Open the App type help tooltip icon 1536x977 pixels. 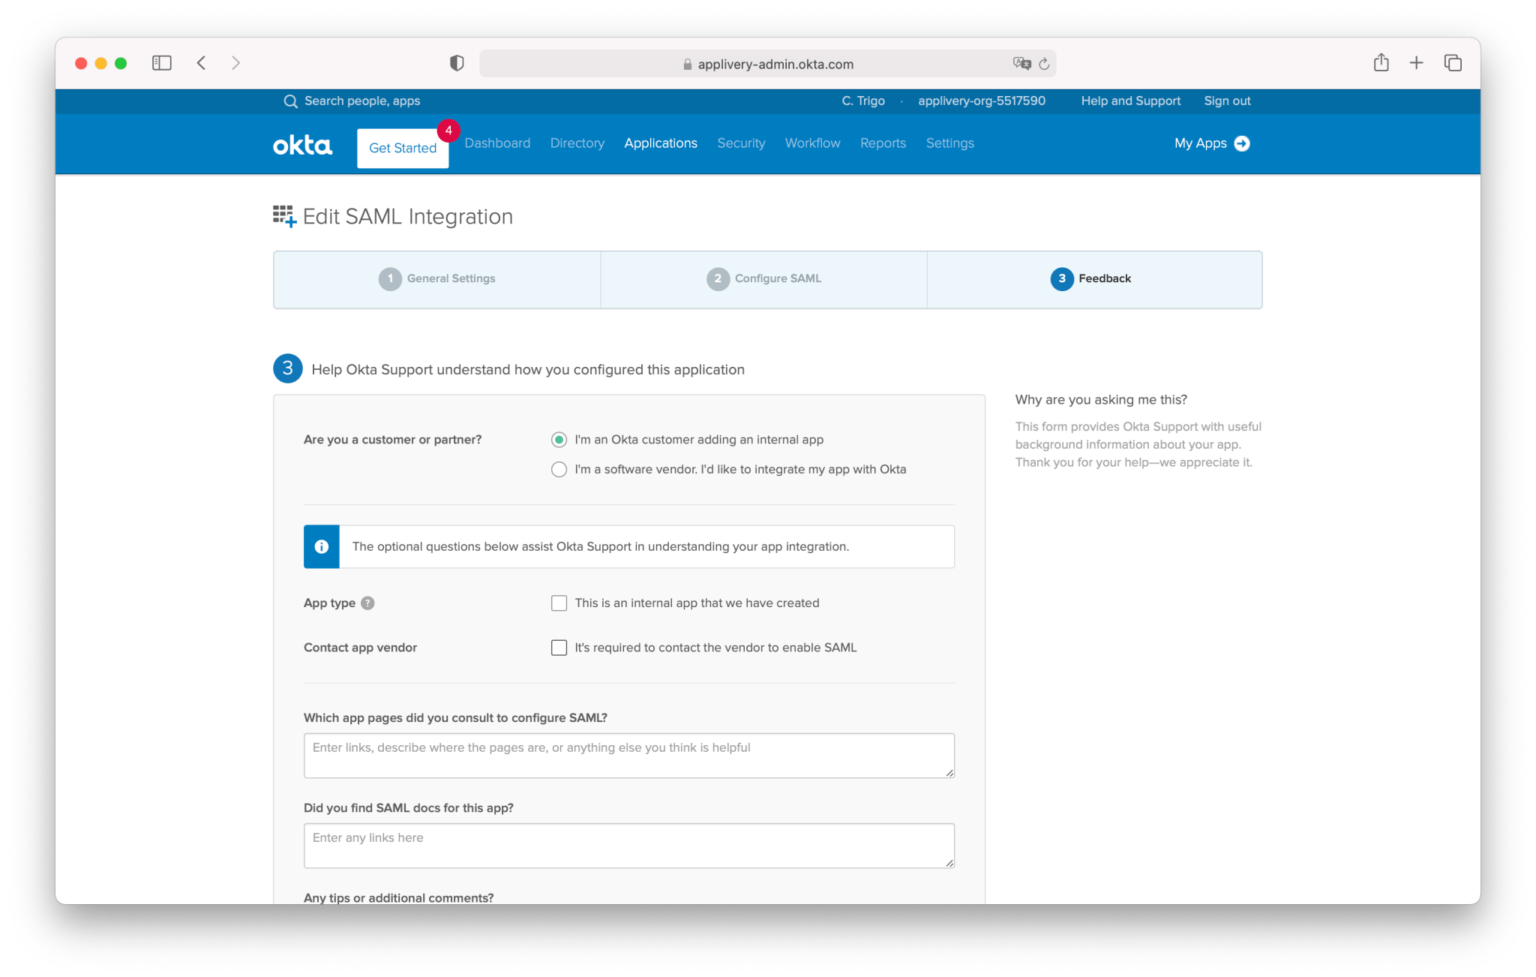tap(368, 603)
